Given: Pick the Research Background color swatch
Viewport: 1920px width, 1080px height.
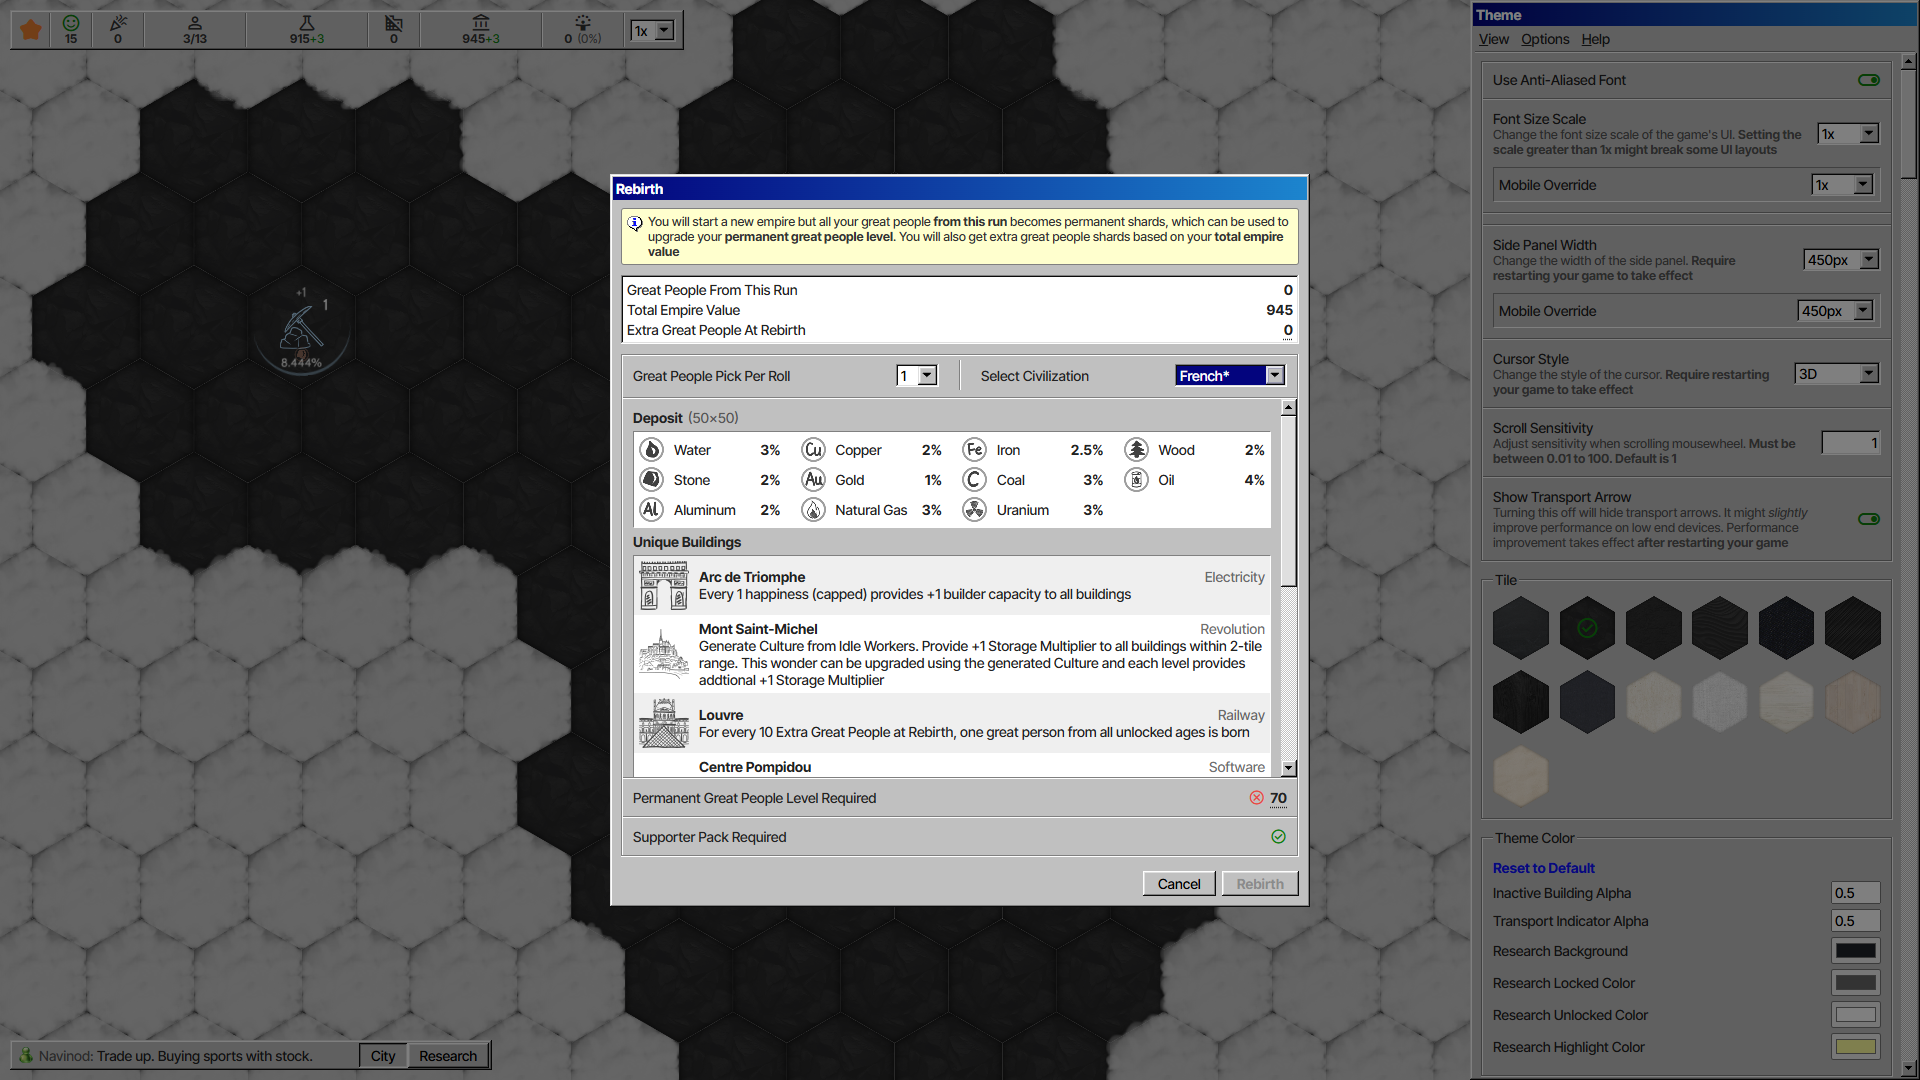Looking at the screenshot, I should coord(1855,951).
